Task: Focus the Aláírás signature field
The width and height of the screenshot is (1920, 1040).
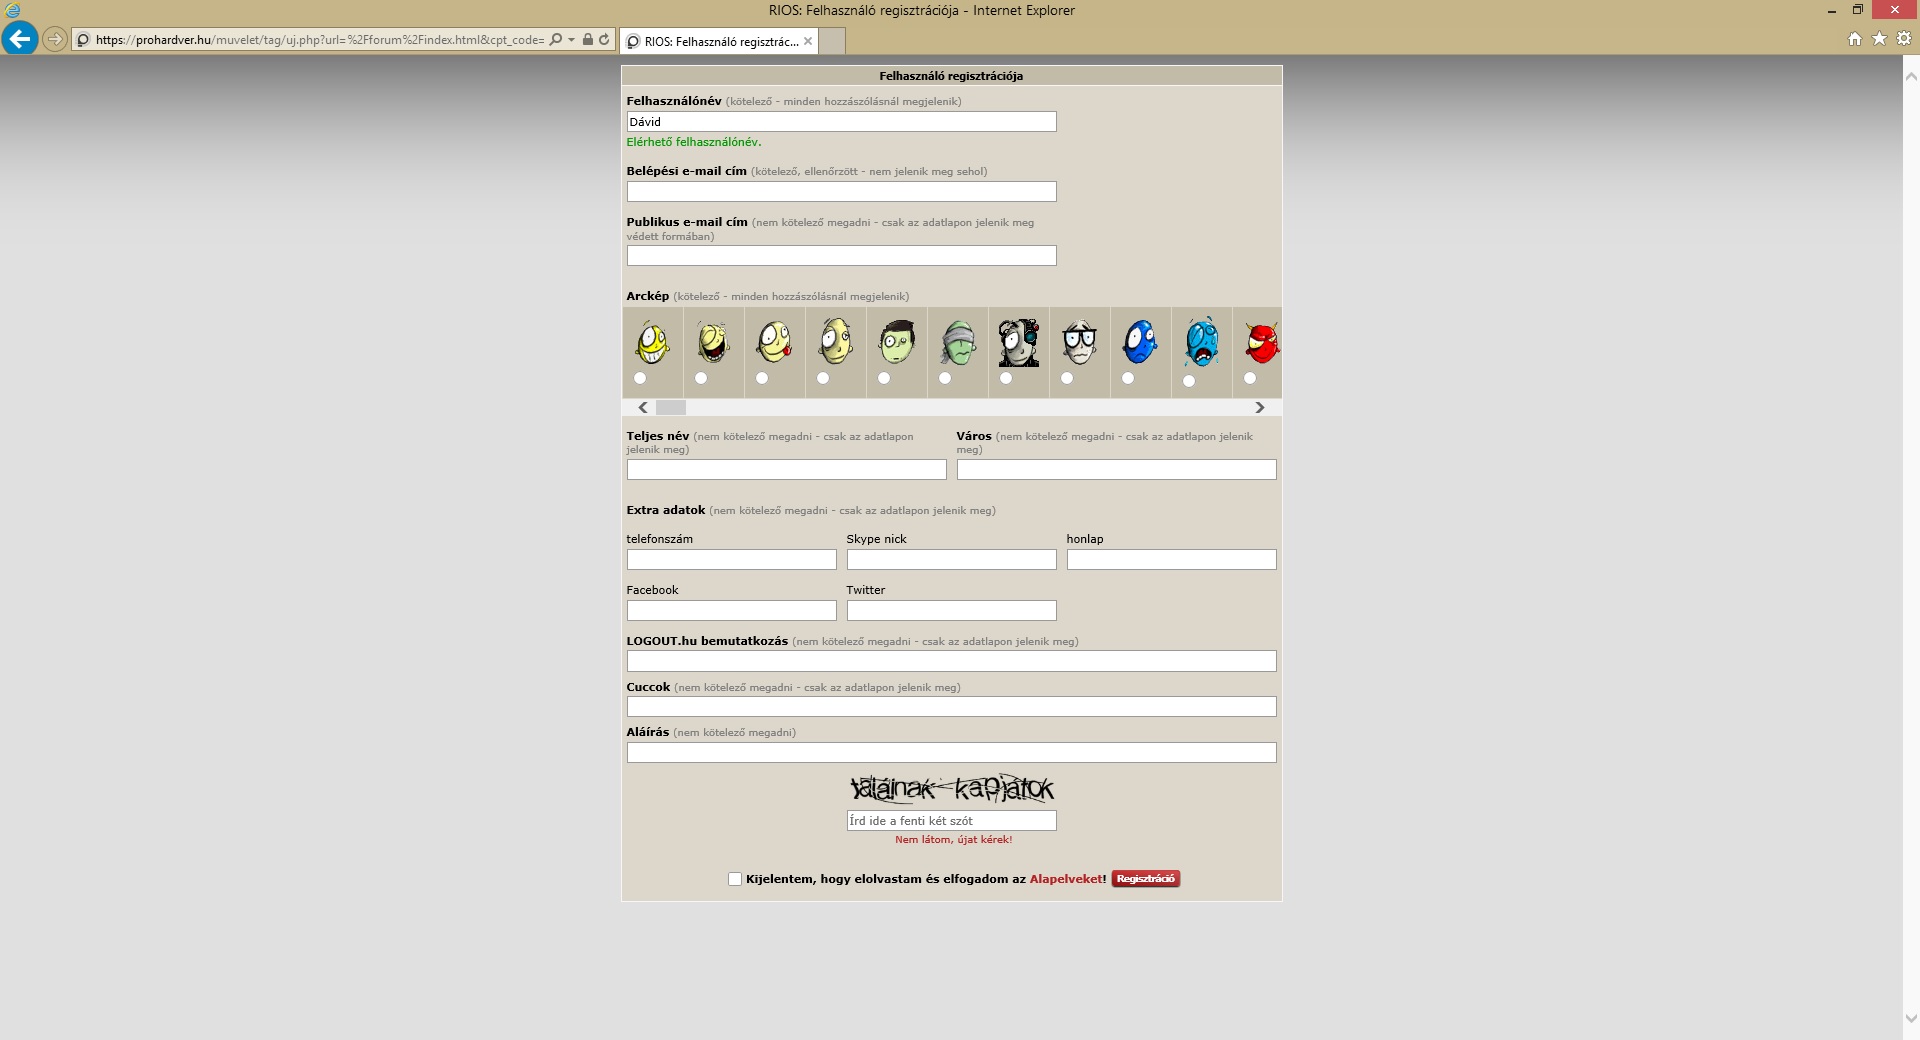Action: [x=951, y=753]
